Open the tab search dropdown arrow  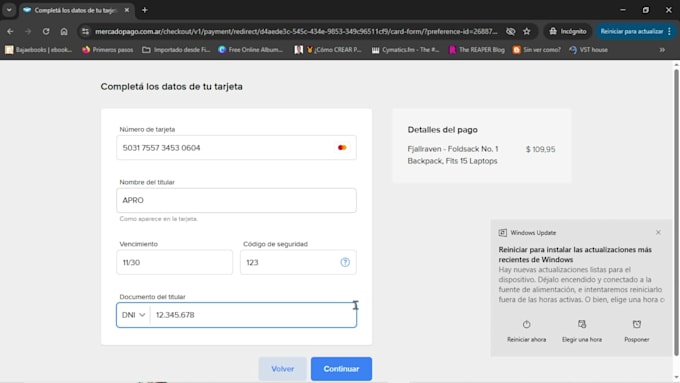(9, 10)
